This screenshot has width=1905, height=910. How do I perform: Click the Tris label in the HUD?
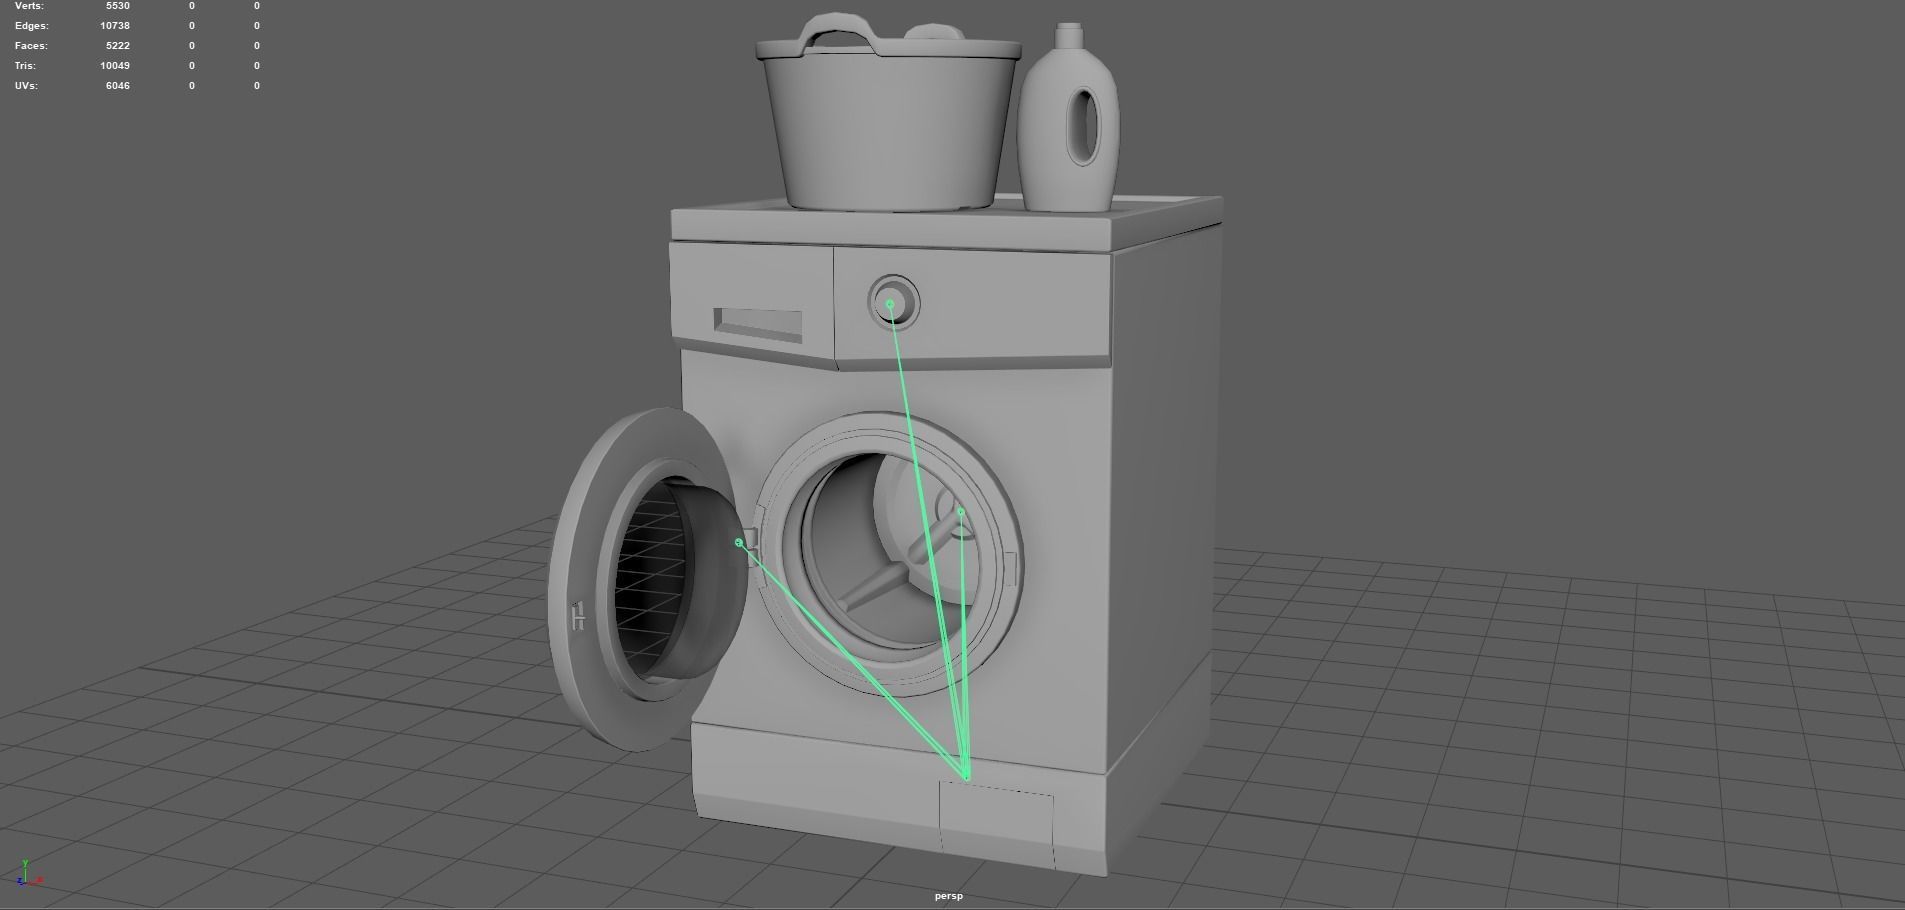(x=25, y=65)
